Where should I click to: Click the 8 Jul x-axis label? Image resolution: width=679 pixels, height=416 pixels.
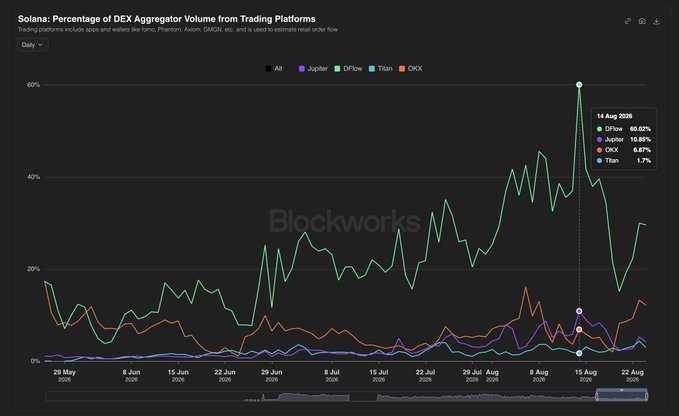pos(332,375)
